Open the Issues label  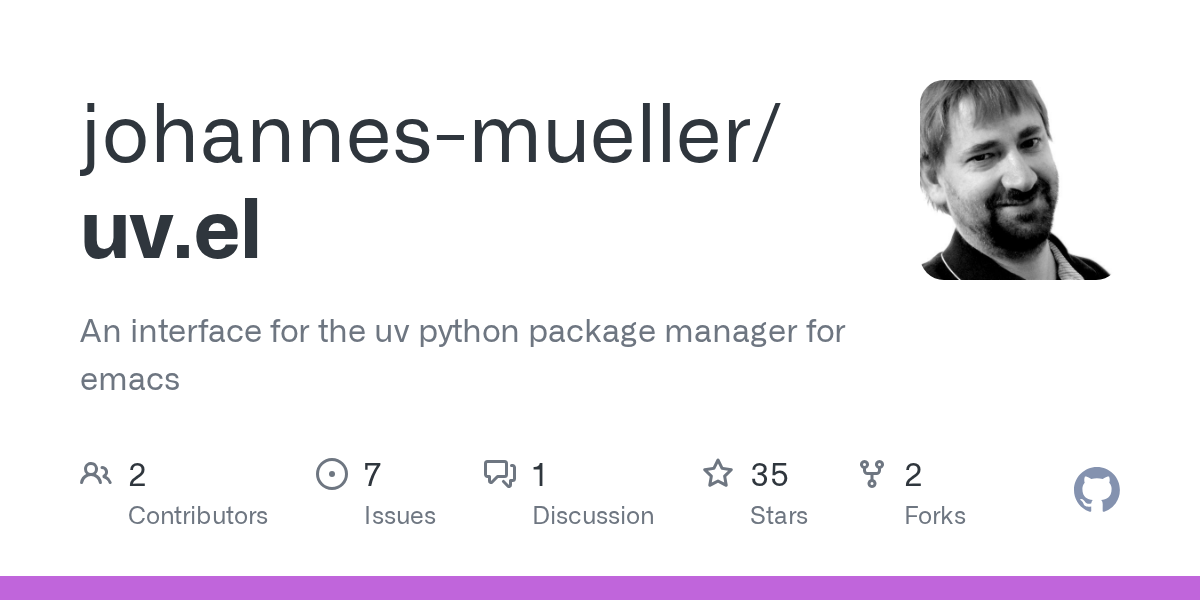coord(400,516)
